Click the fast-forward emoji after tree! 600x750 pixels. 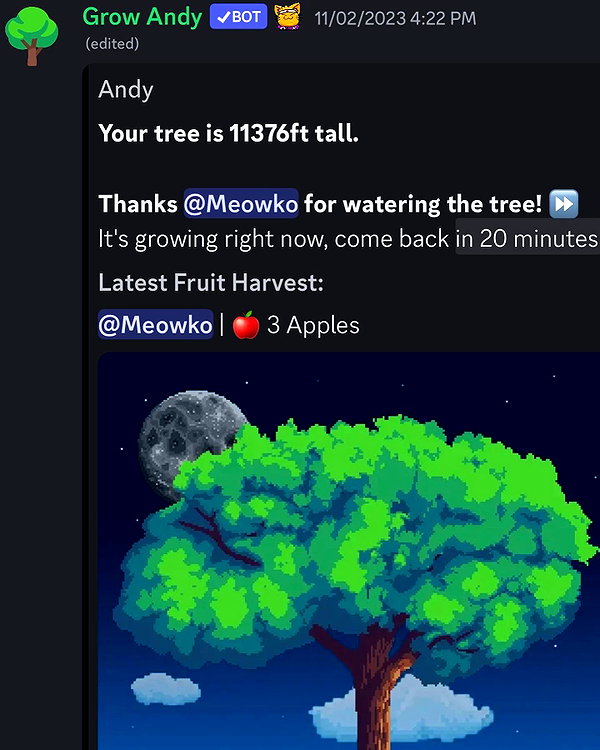coord(564,204)
